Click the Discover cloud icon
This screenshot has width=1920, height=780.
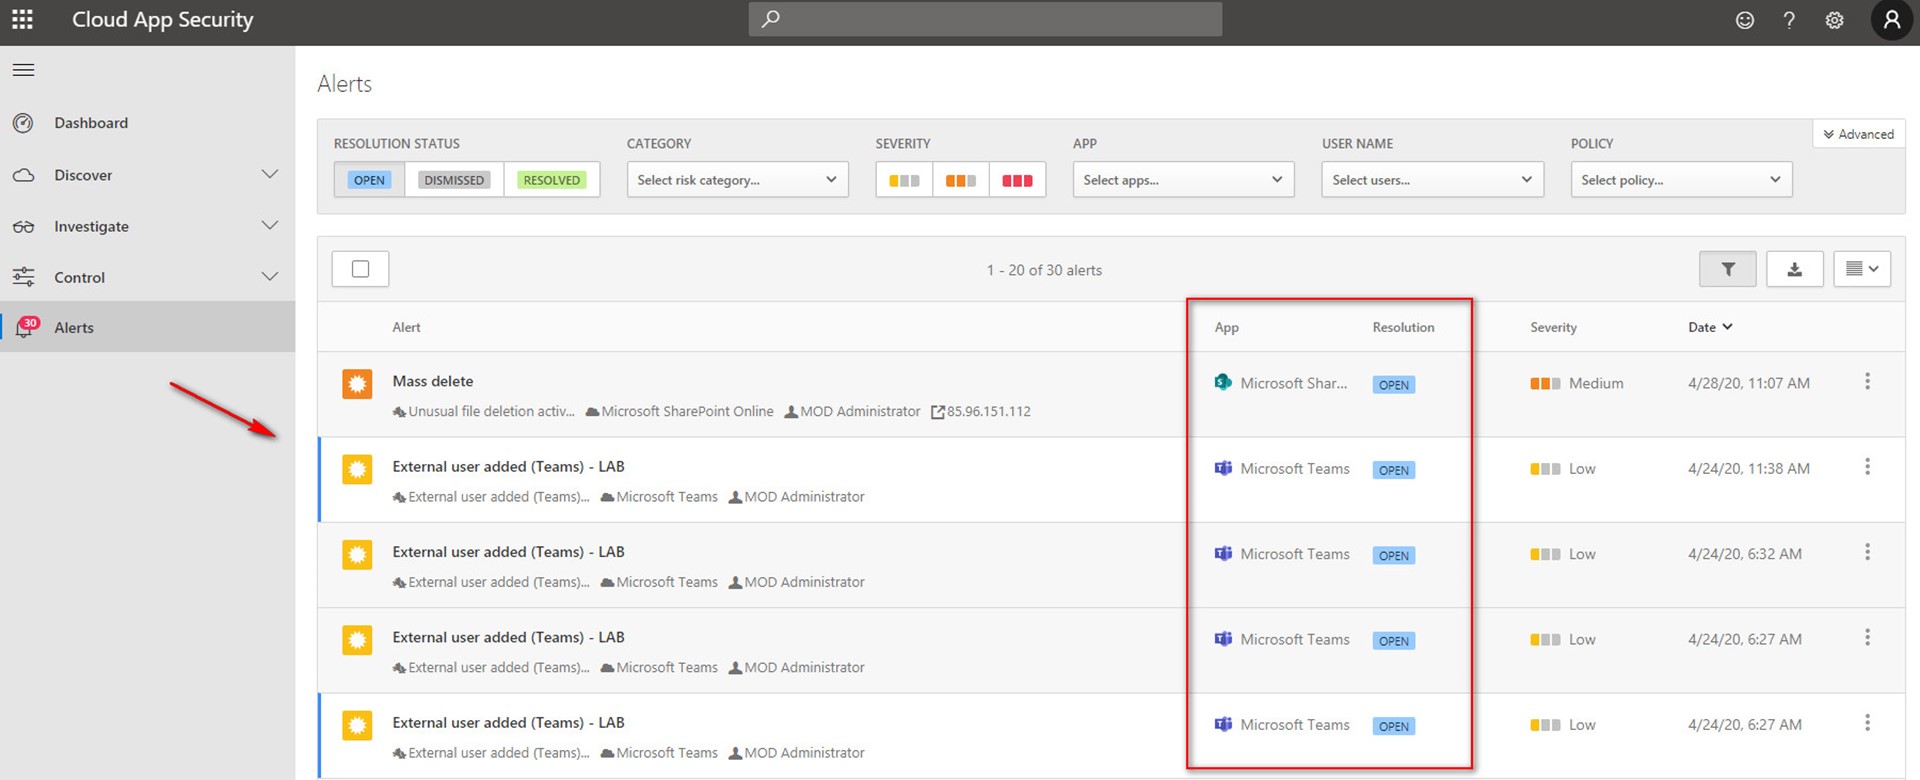[x=23, y=175]
